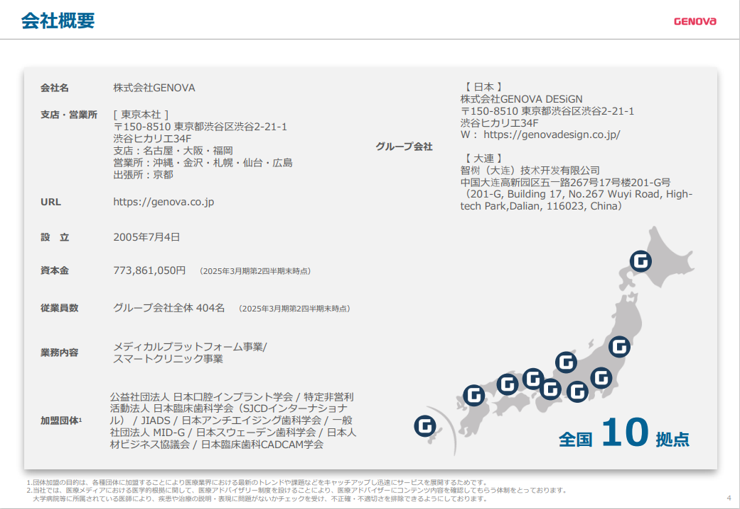Select the G marker on Hokkaido

click(641, 261)
